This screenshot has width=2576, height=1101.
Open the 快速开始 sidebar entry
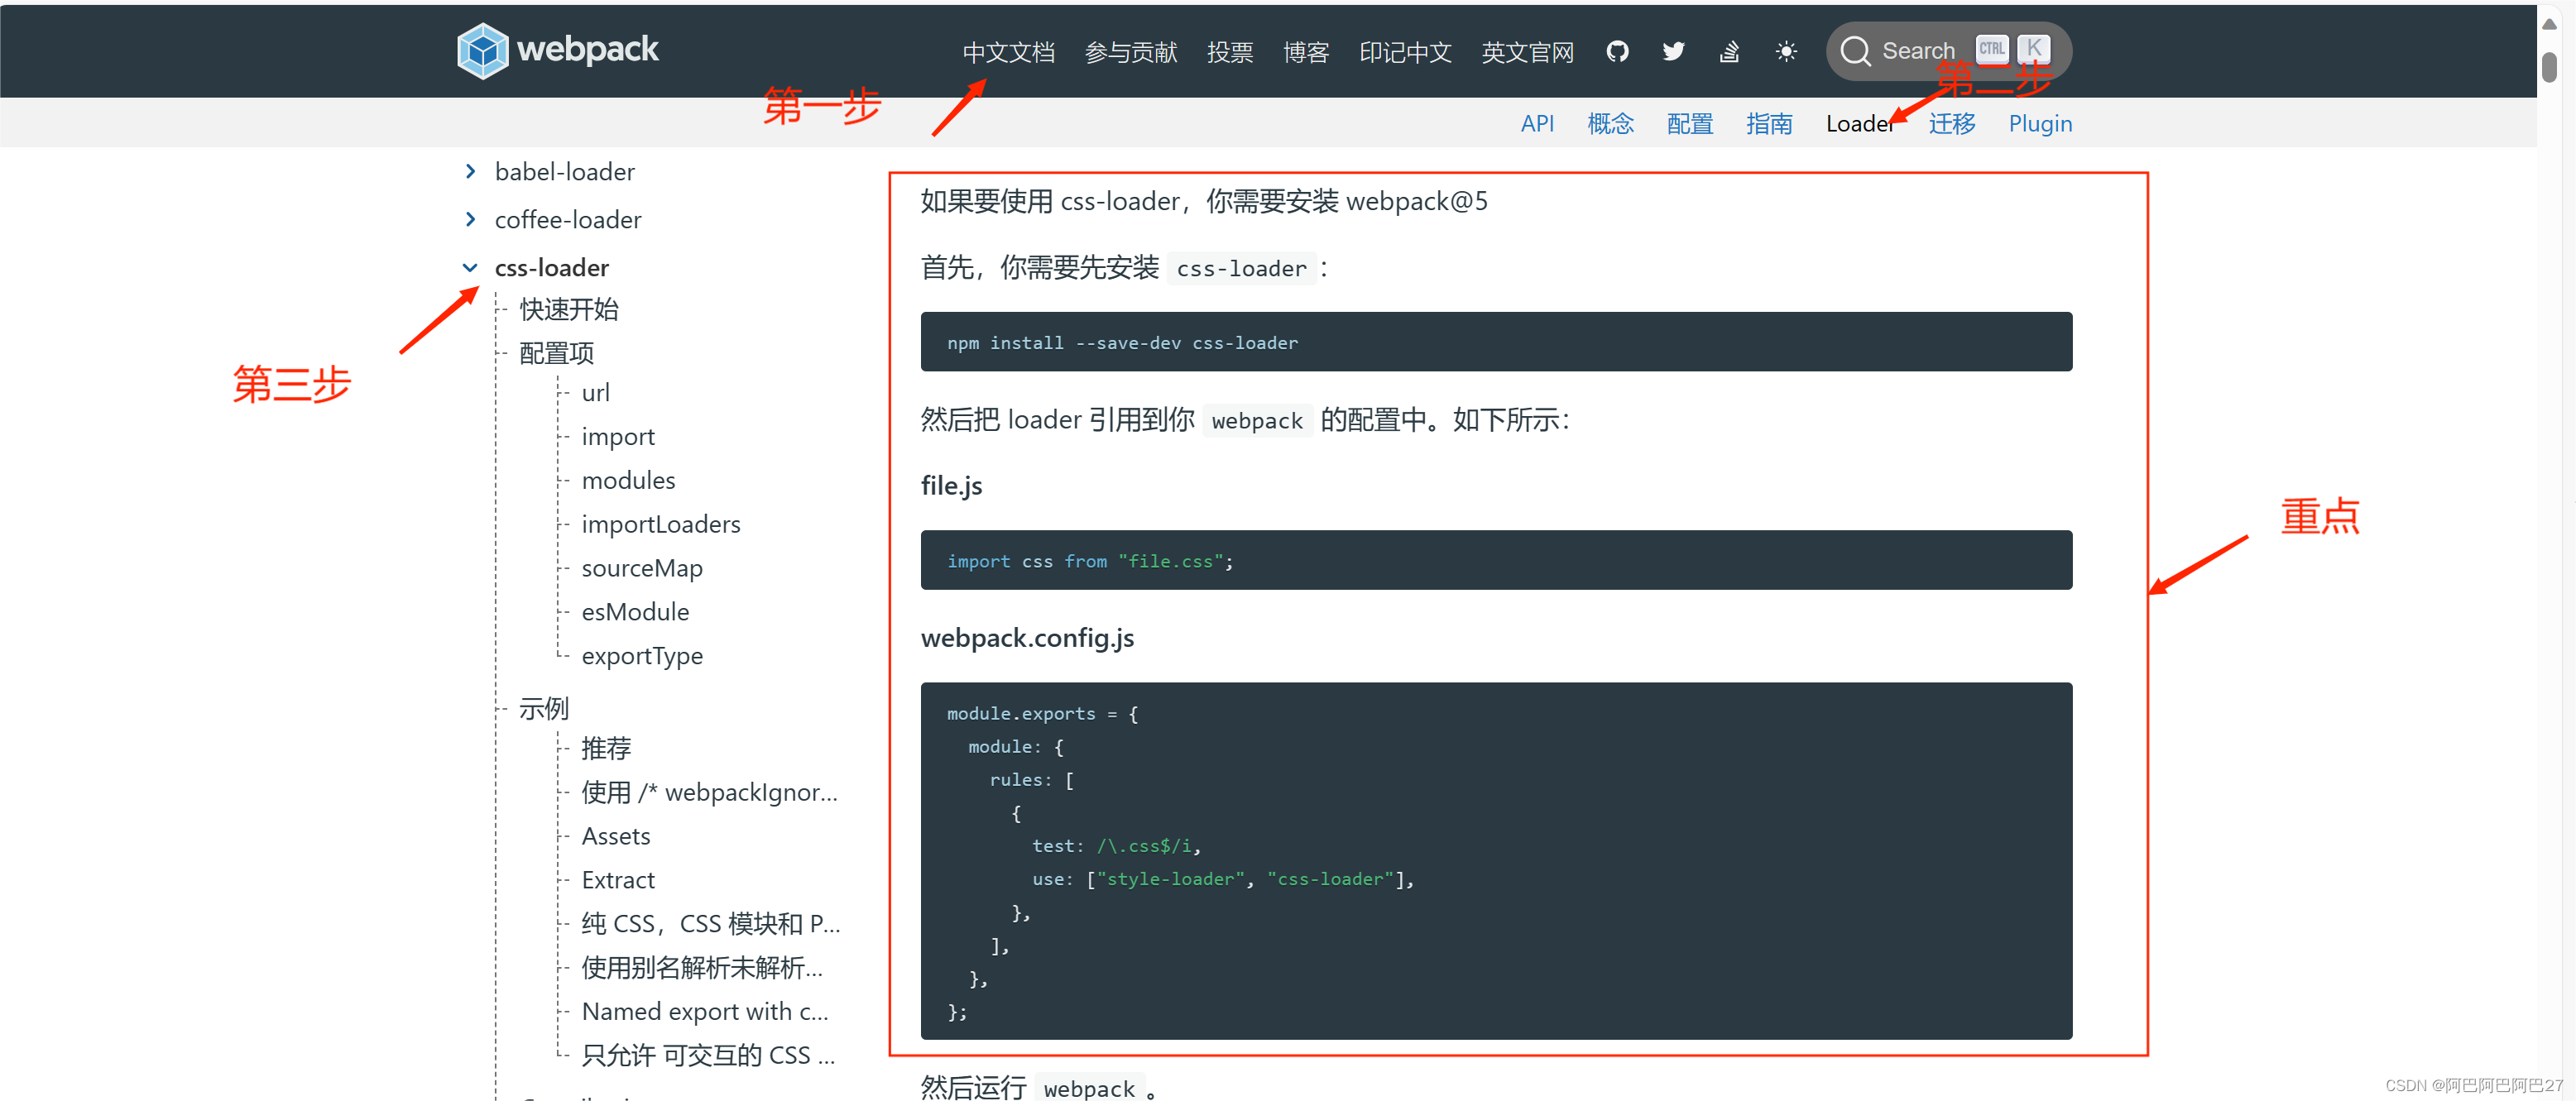568,310
